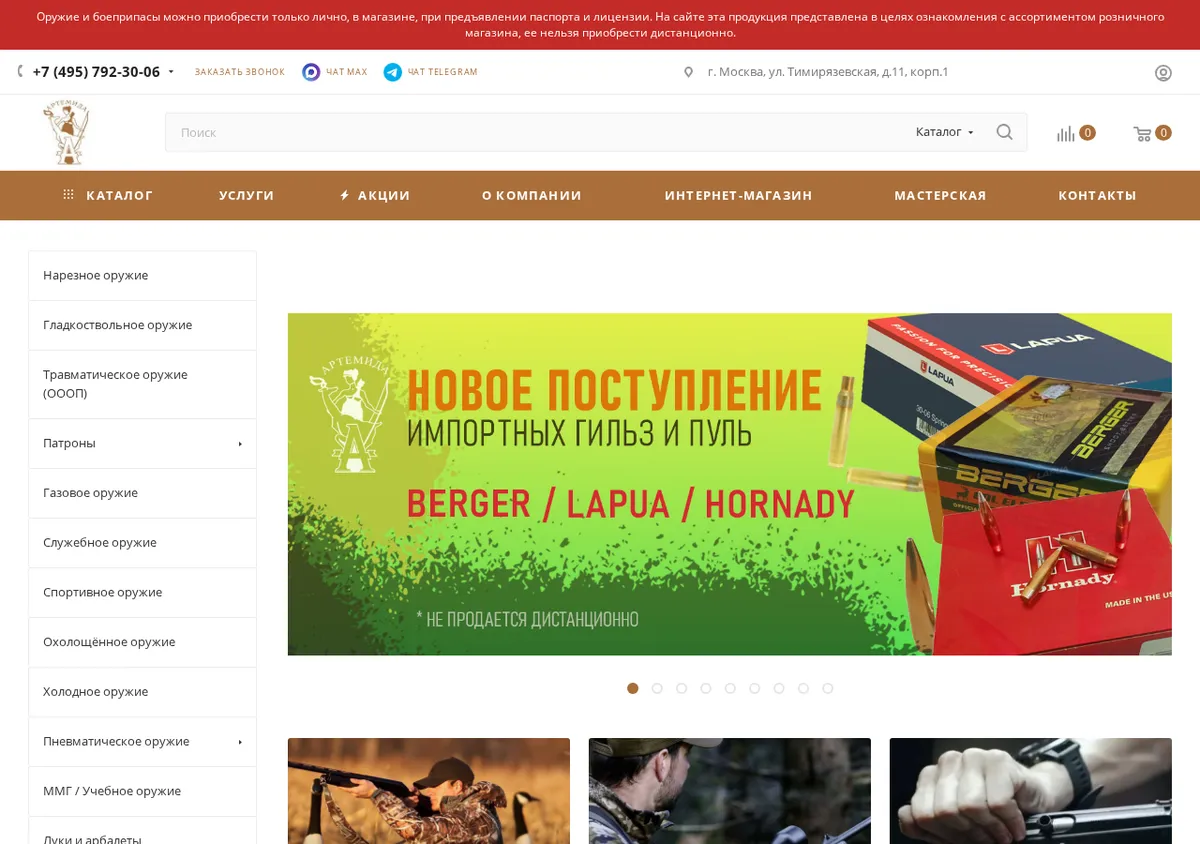
Task: Click the Заказать звонок link
Action: [x=240, y=72]
